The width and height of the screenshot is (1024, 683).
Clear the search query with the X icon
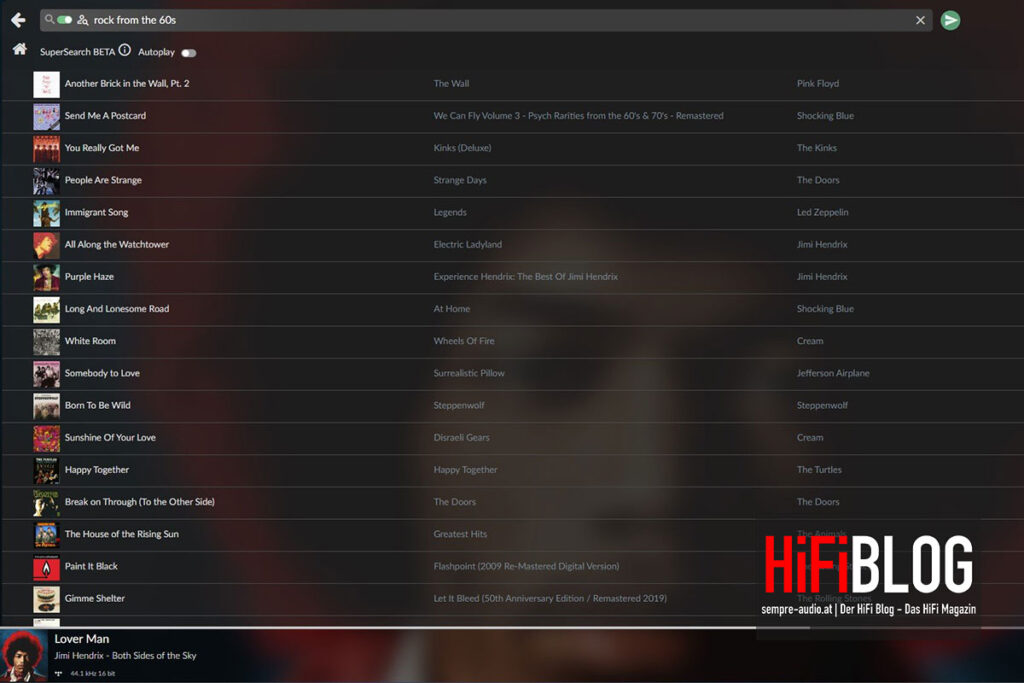920,20
